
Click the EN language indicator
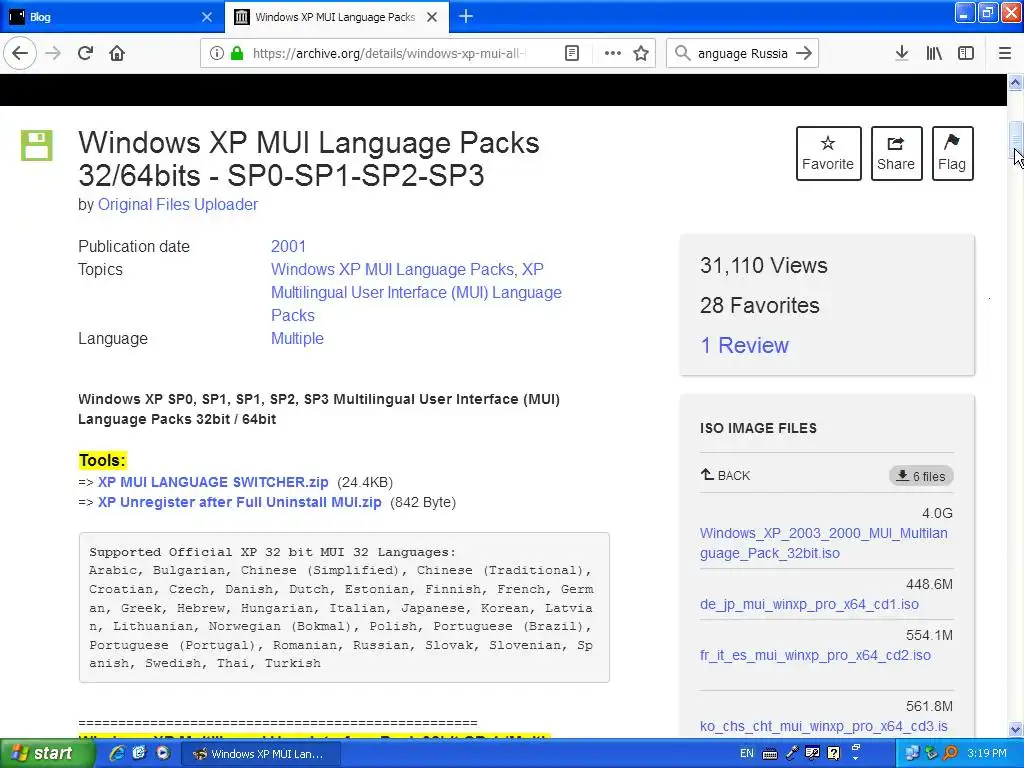pos(746,753)
